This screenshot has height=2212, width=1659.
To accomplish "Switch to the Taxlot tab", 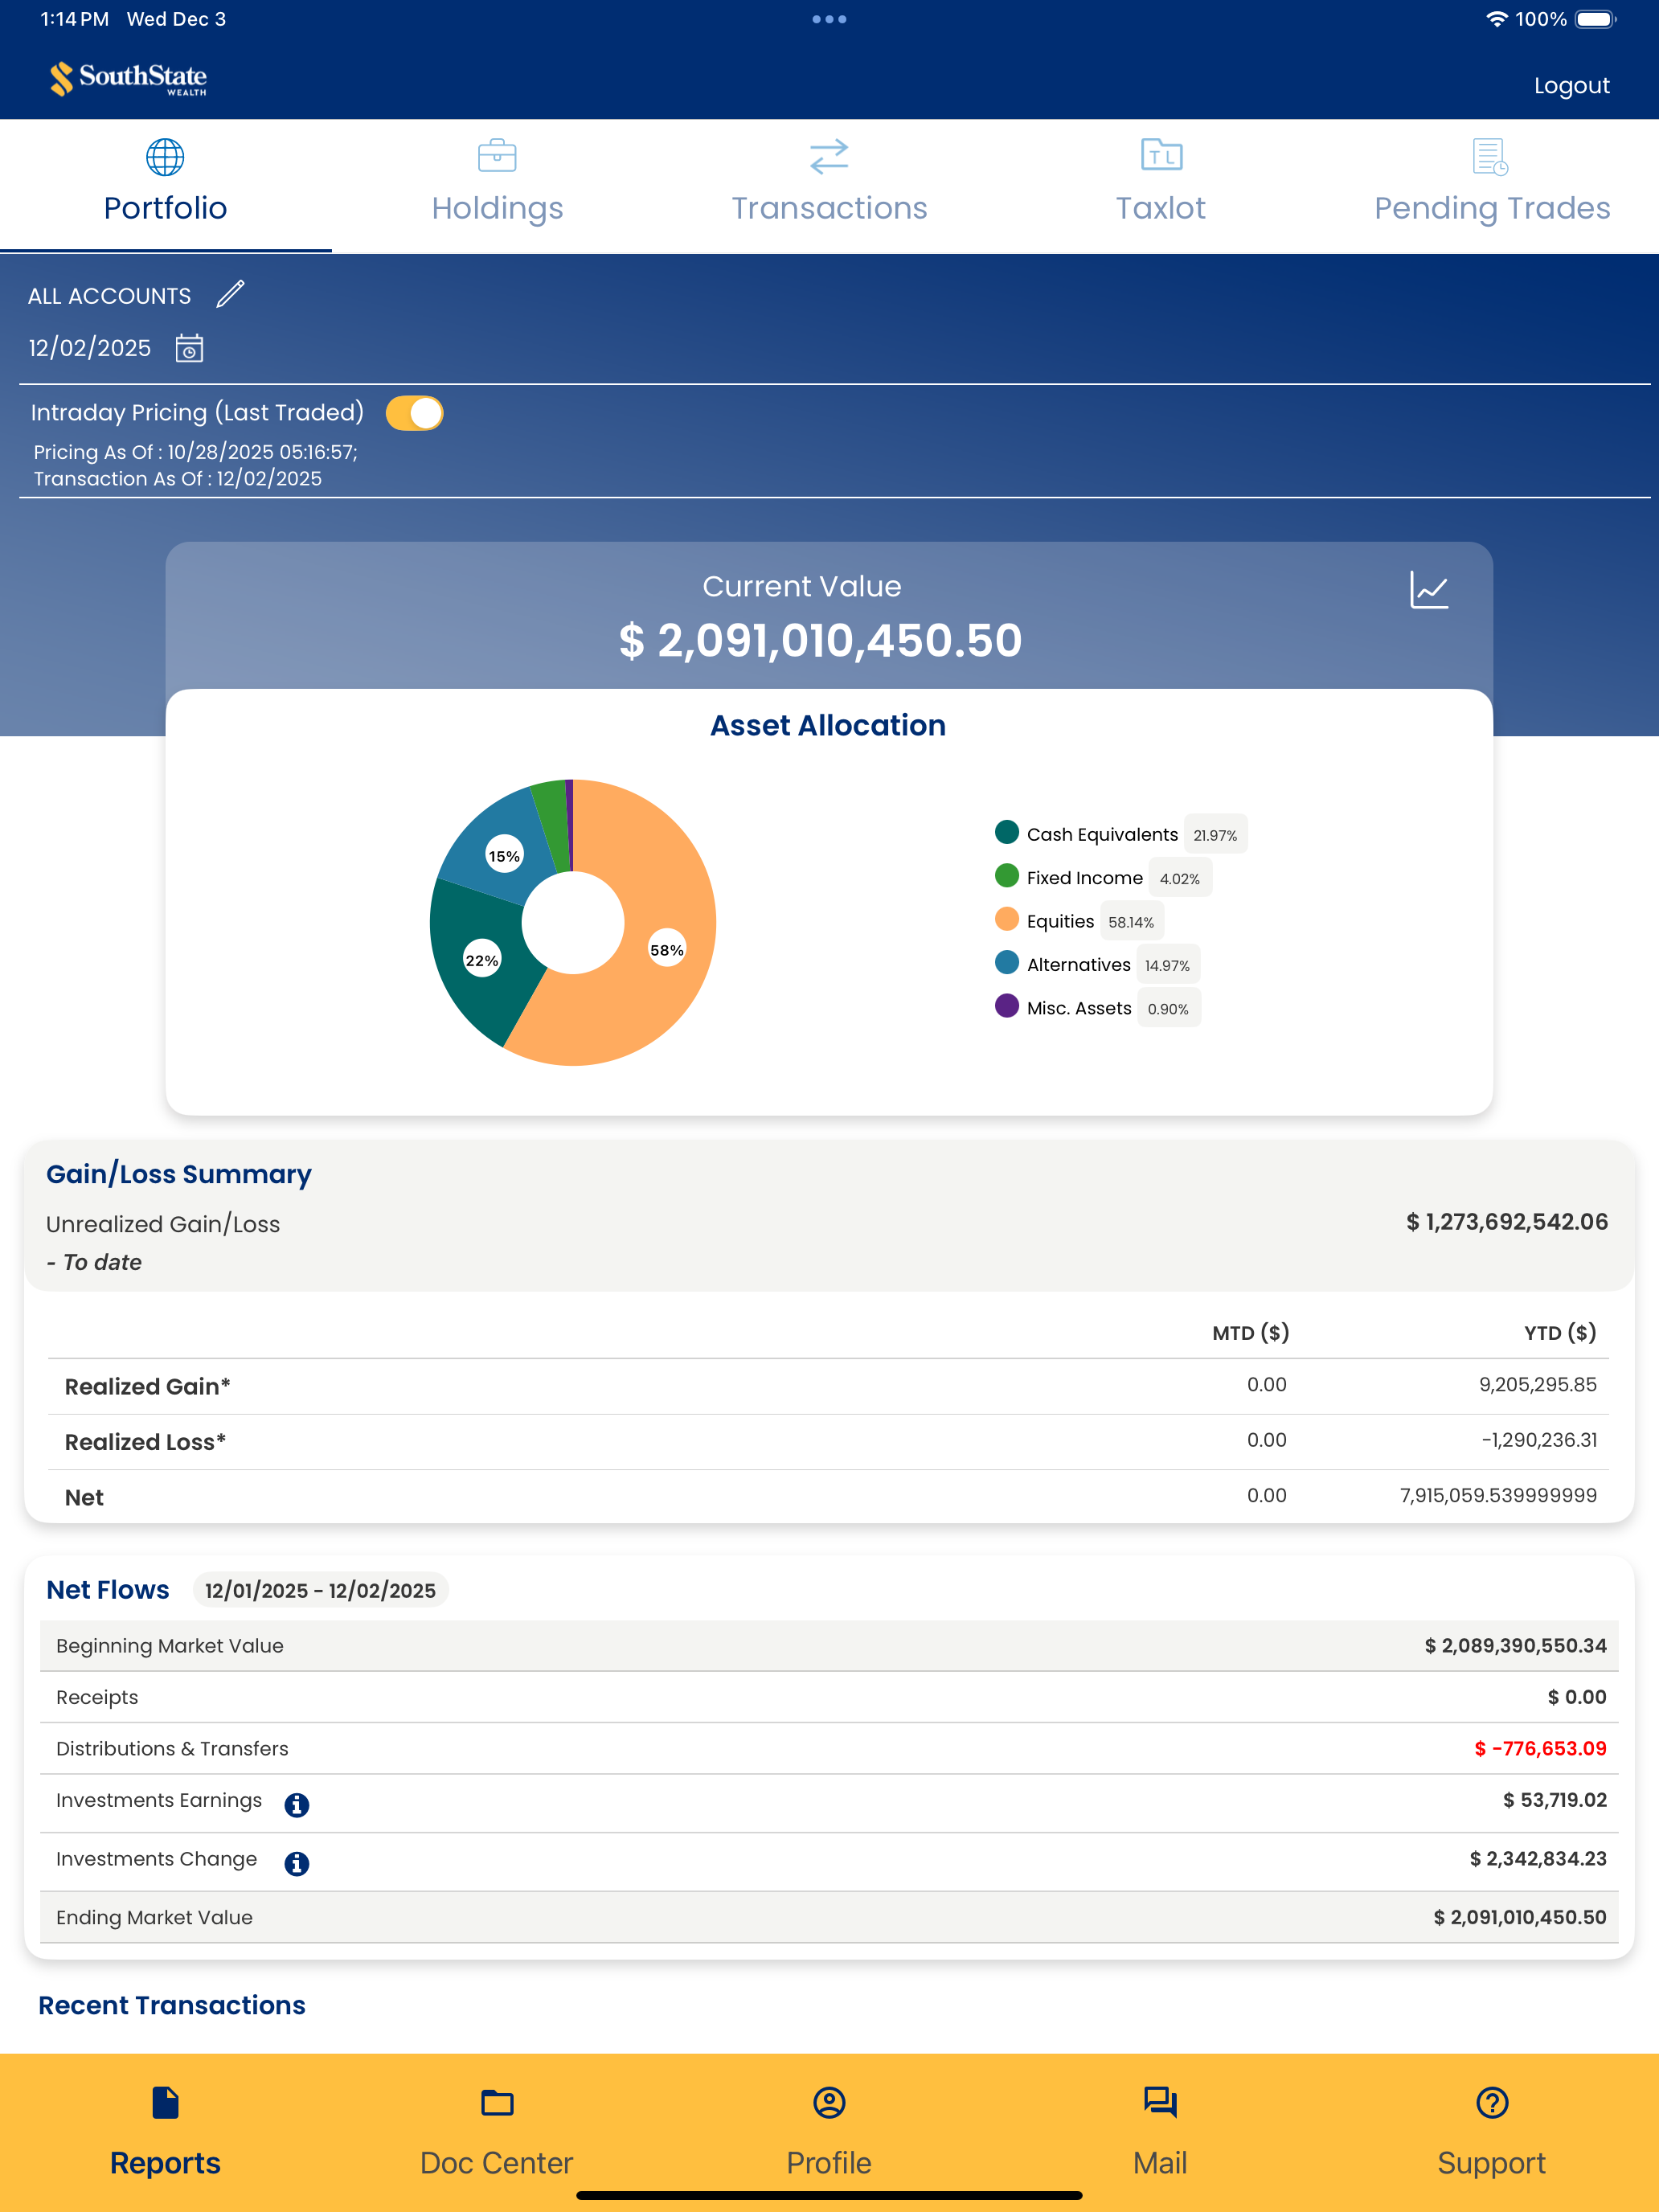I will coord(1161,186).
